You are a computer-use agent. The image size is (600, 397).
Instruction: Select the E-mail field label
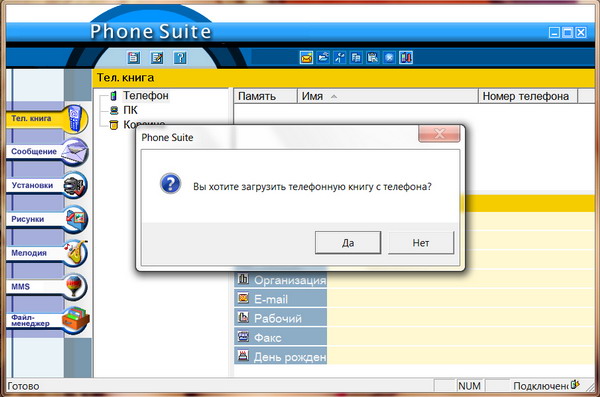point(280,299)
